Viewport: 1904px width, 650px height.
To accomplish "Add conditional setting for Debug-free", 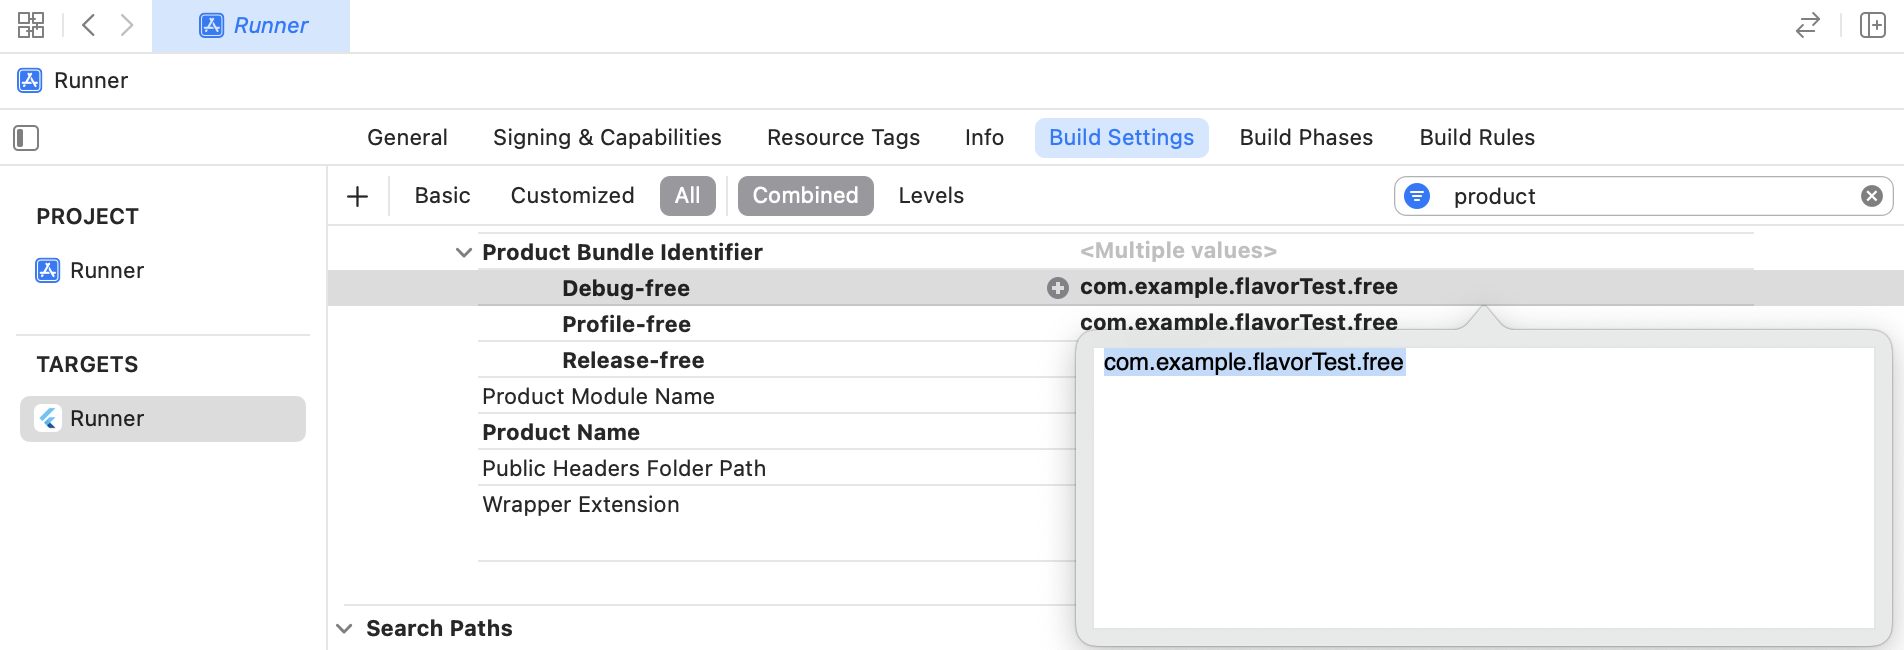I will (x=1057, y=288).
